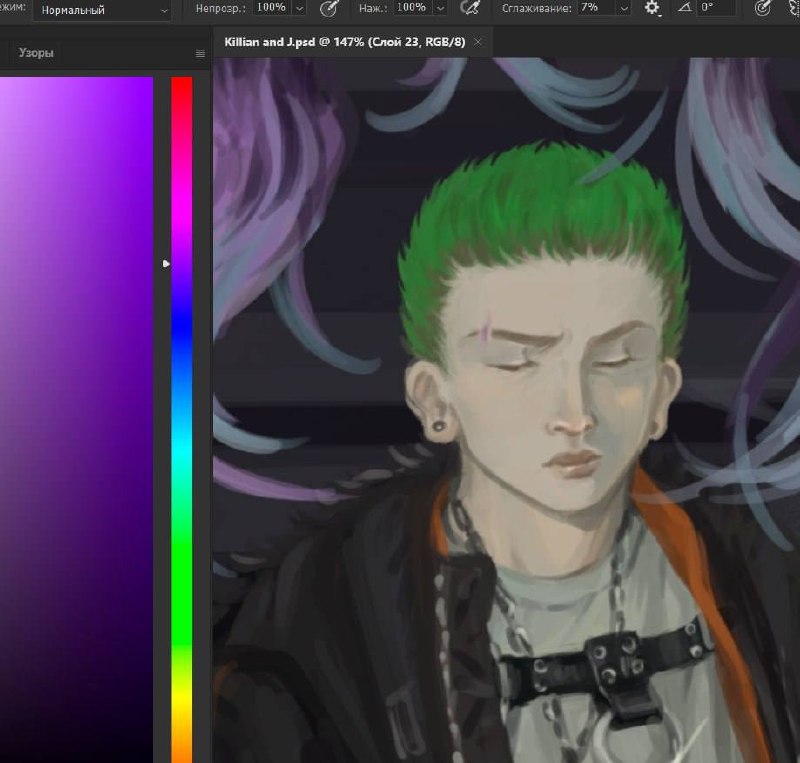
Task: Open the Сглаживание smoothing value arrow
Action: tap(624, 9)
